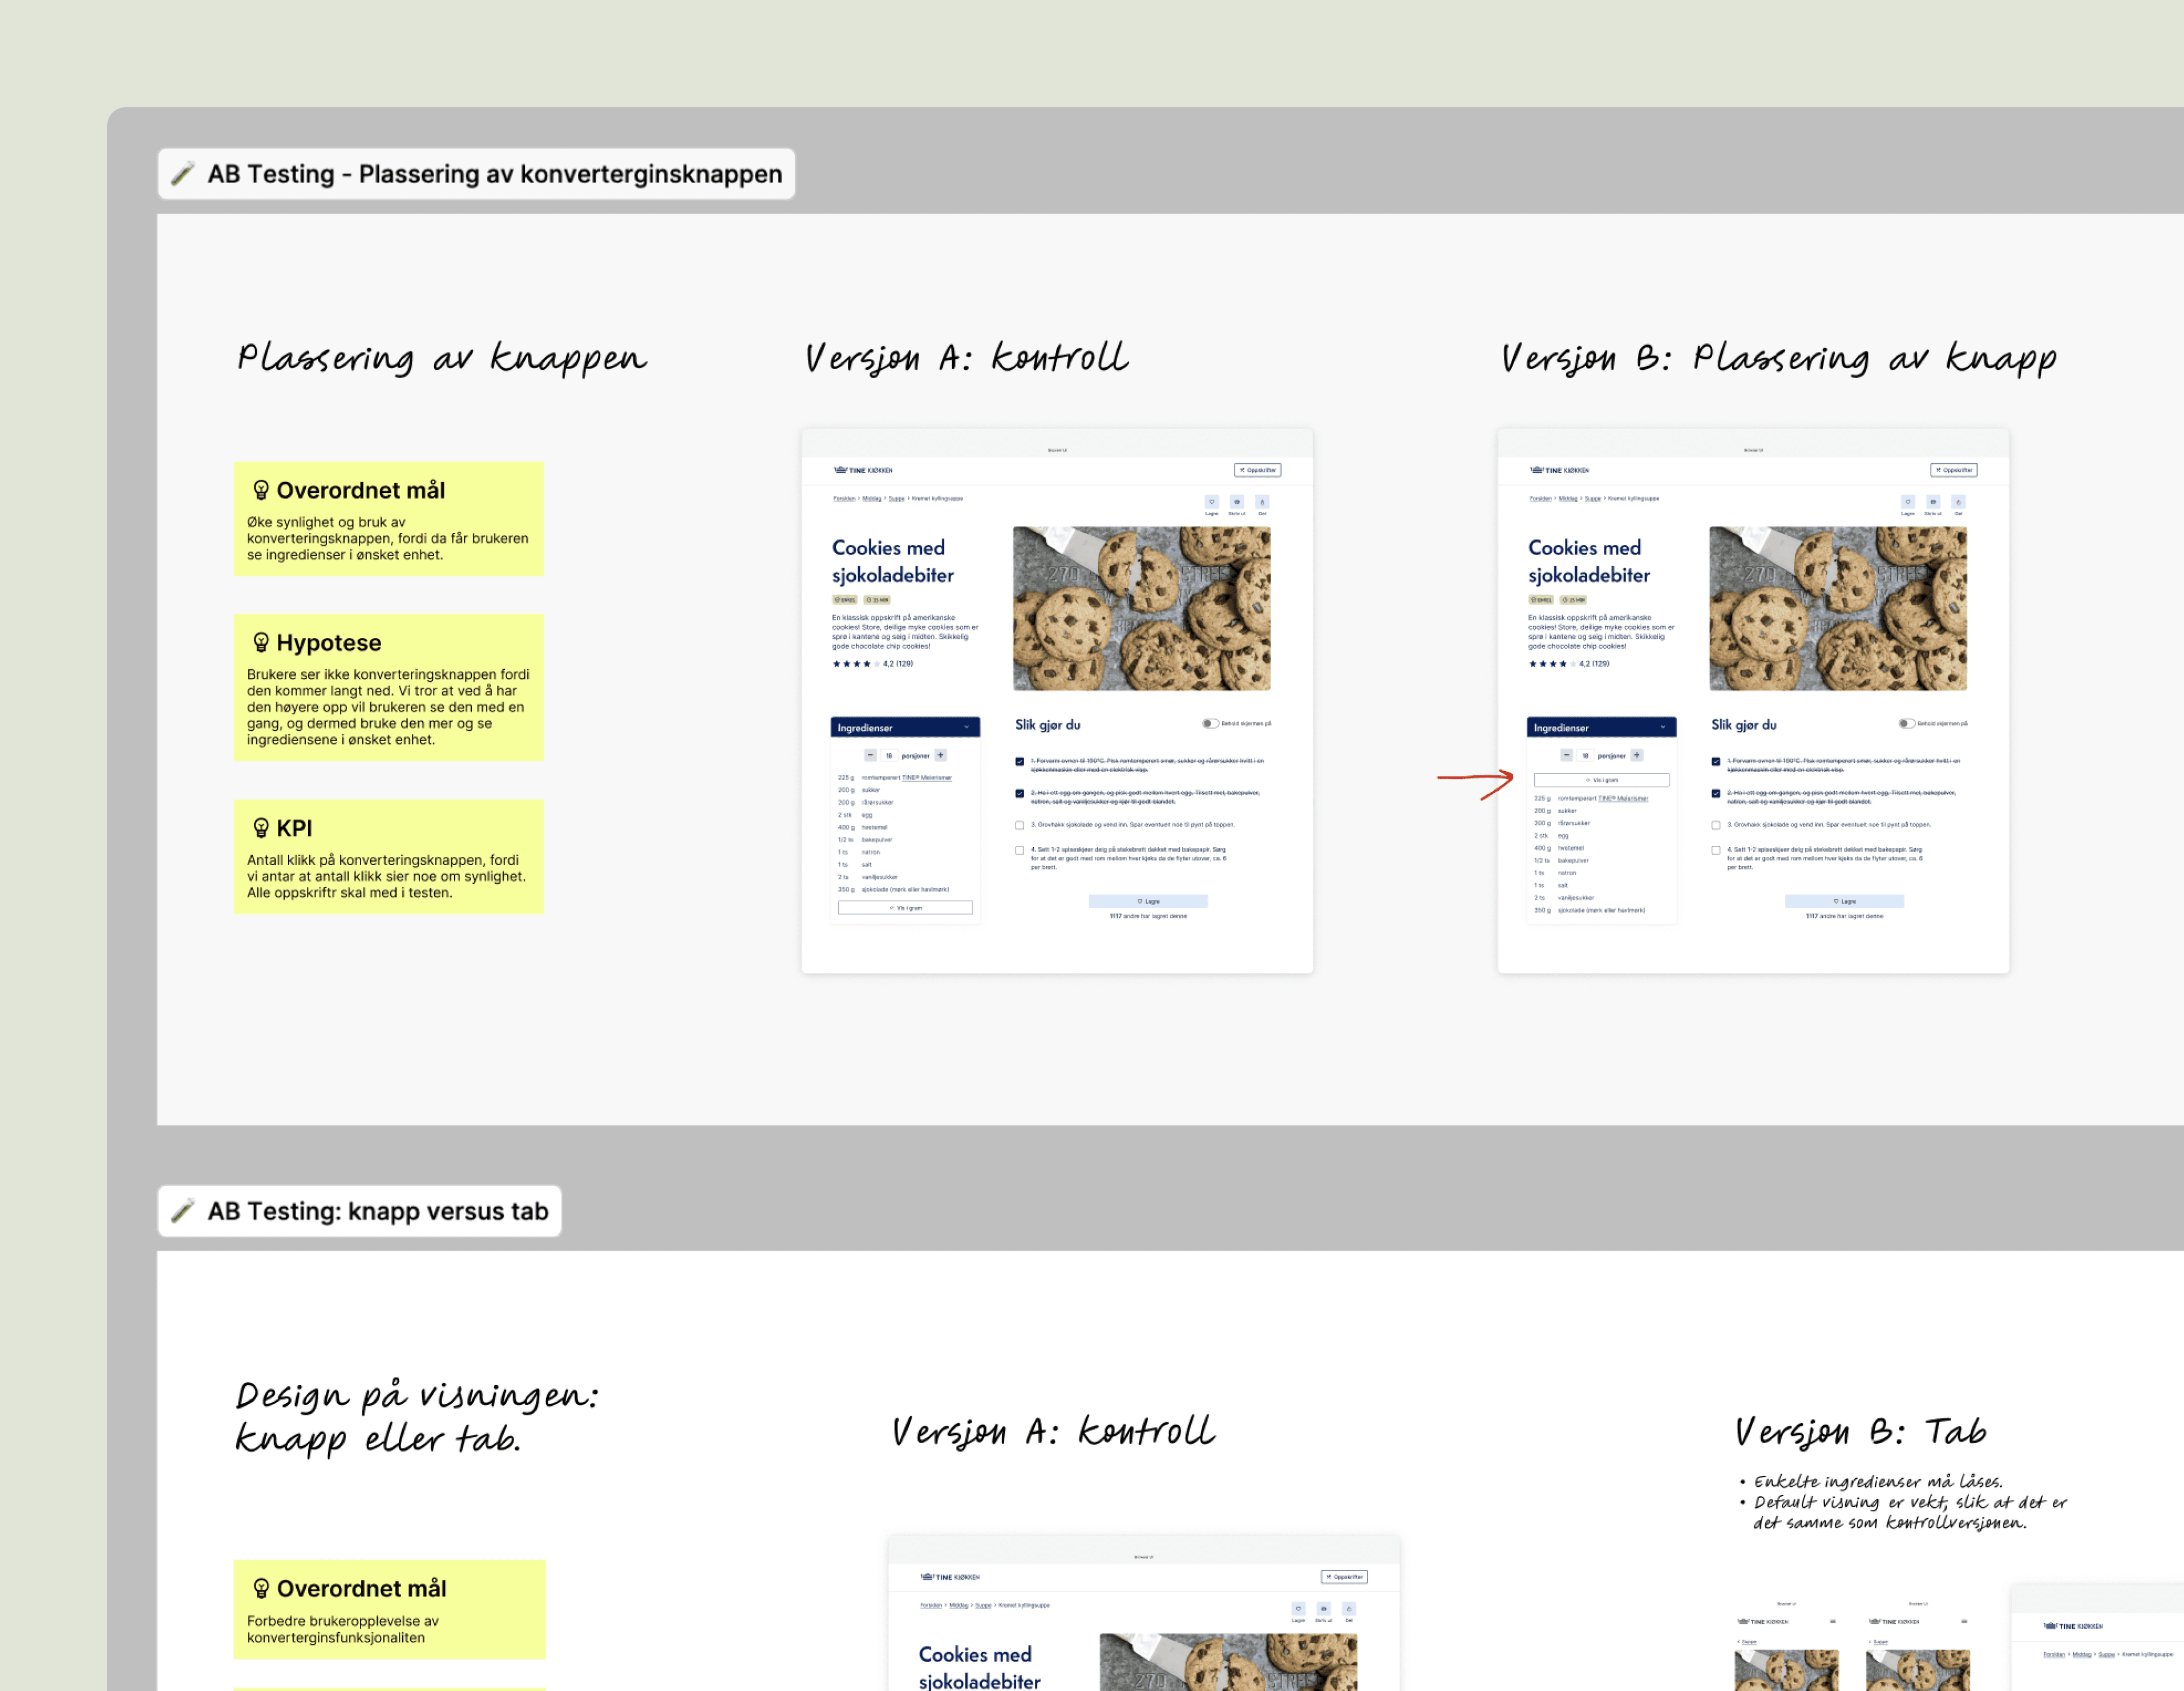The width and height of the screenshot is (2184, 1691).
Task: Click Lagre heart icon in knapp-versus-tab Version A
Action: (x=1298, y=1609)
